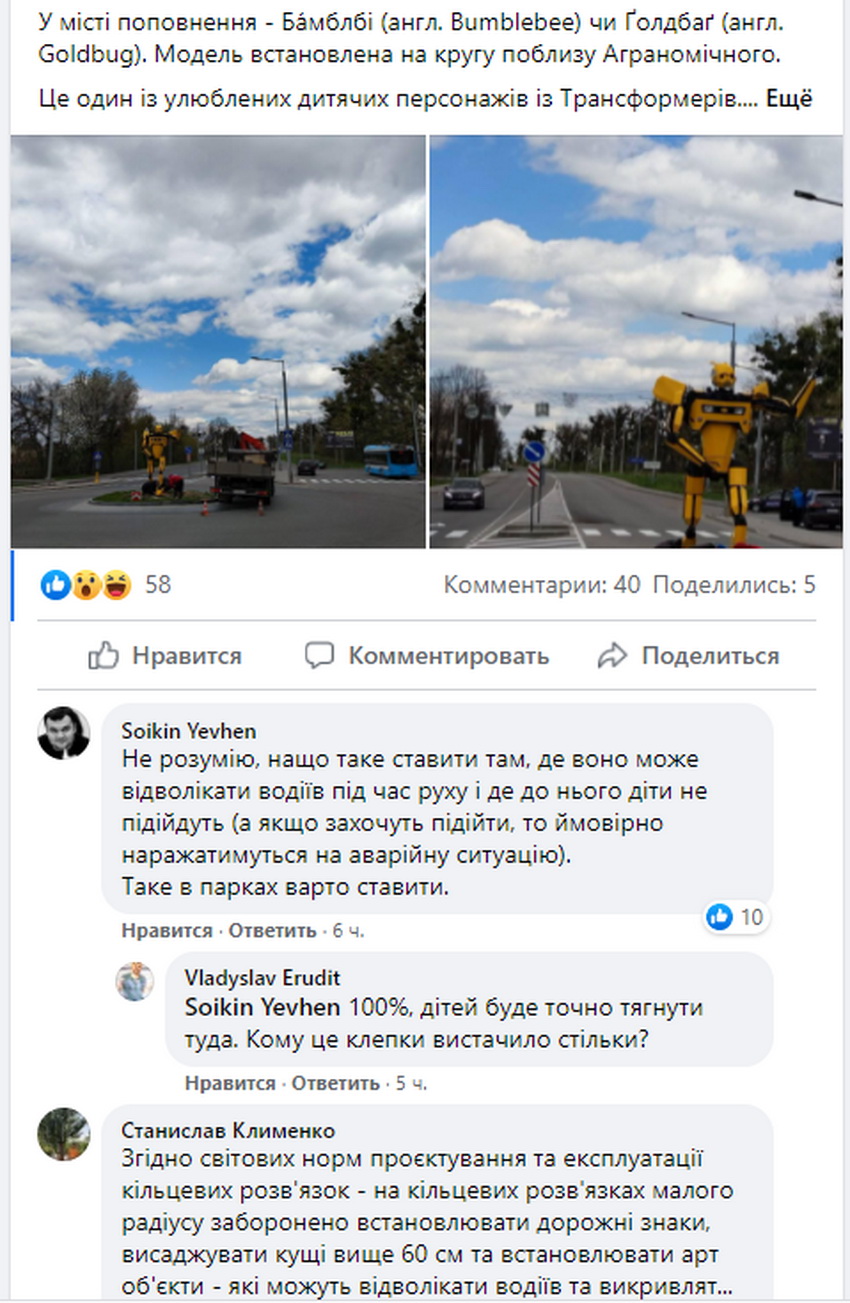The height and width of the screenshot is (1303, 850).
Task: Open Soikin Yevhen's profile avatar
Action: [x=64, y=733]
